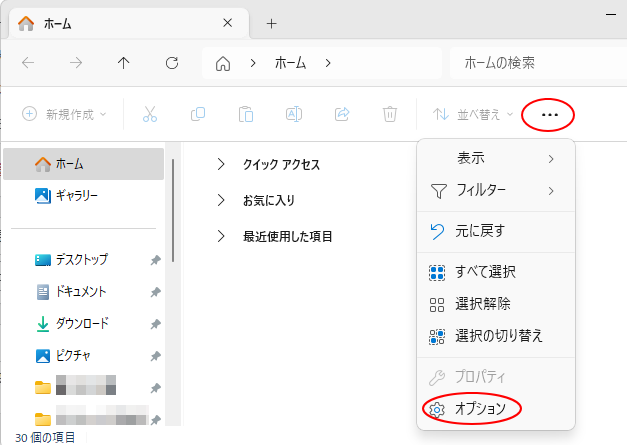The width and height of the screenshot is (627, 445).
Task: Add a new tab with plus button
Action: click(x=272, y=24)
